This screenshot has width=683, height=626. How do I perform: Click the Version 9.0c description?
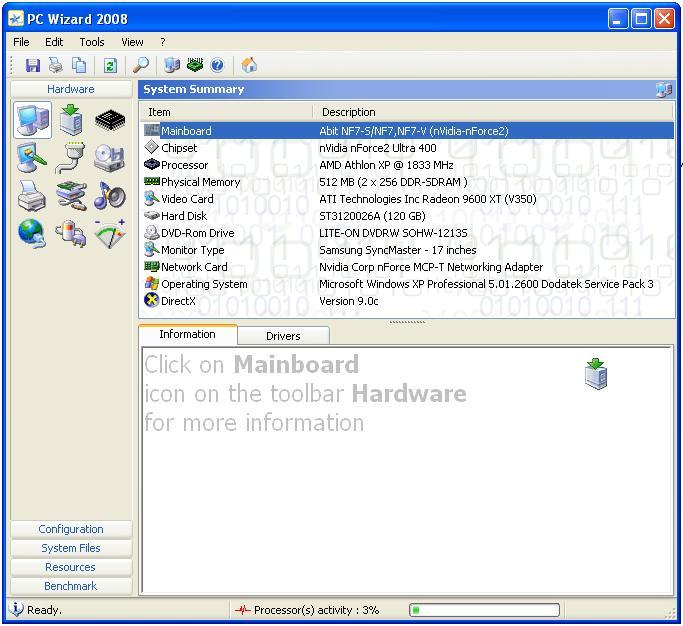click(348, 301)
